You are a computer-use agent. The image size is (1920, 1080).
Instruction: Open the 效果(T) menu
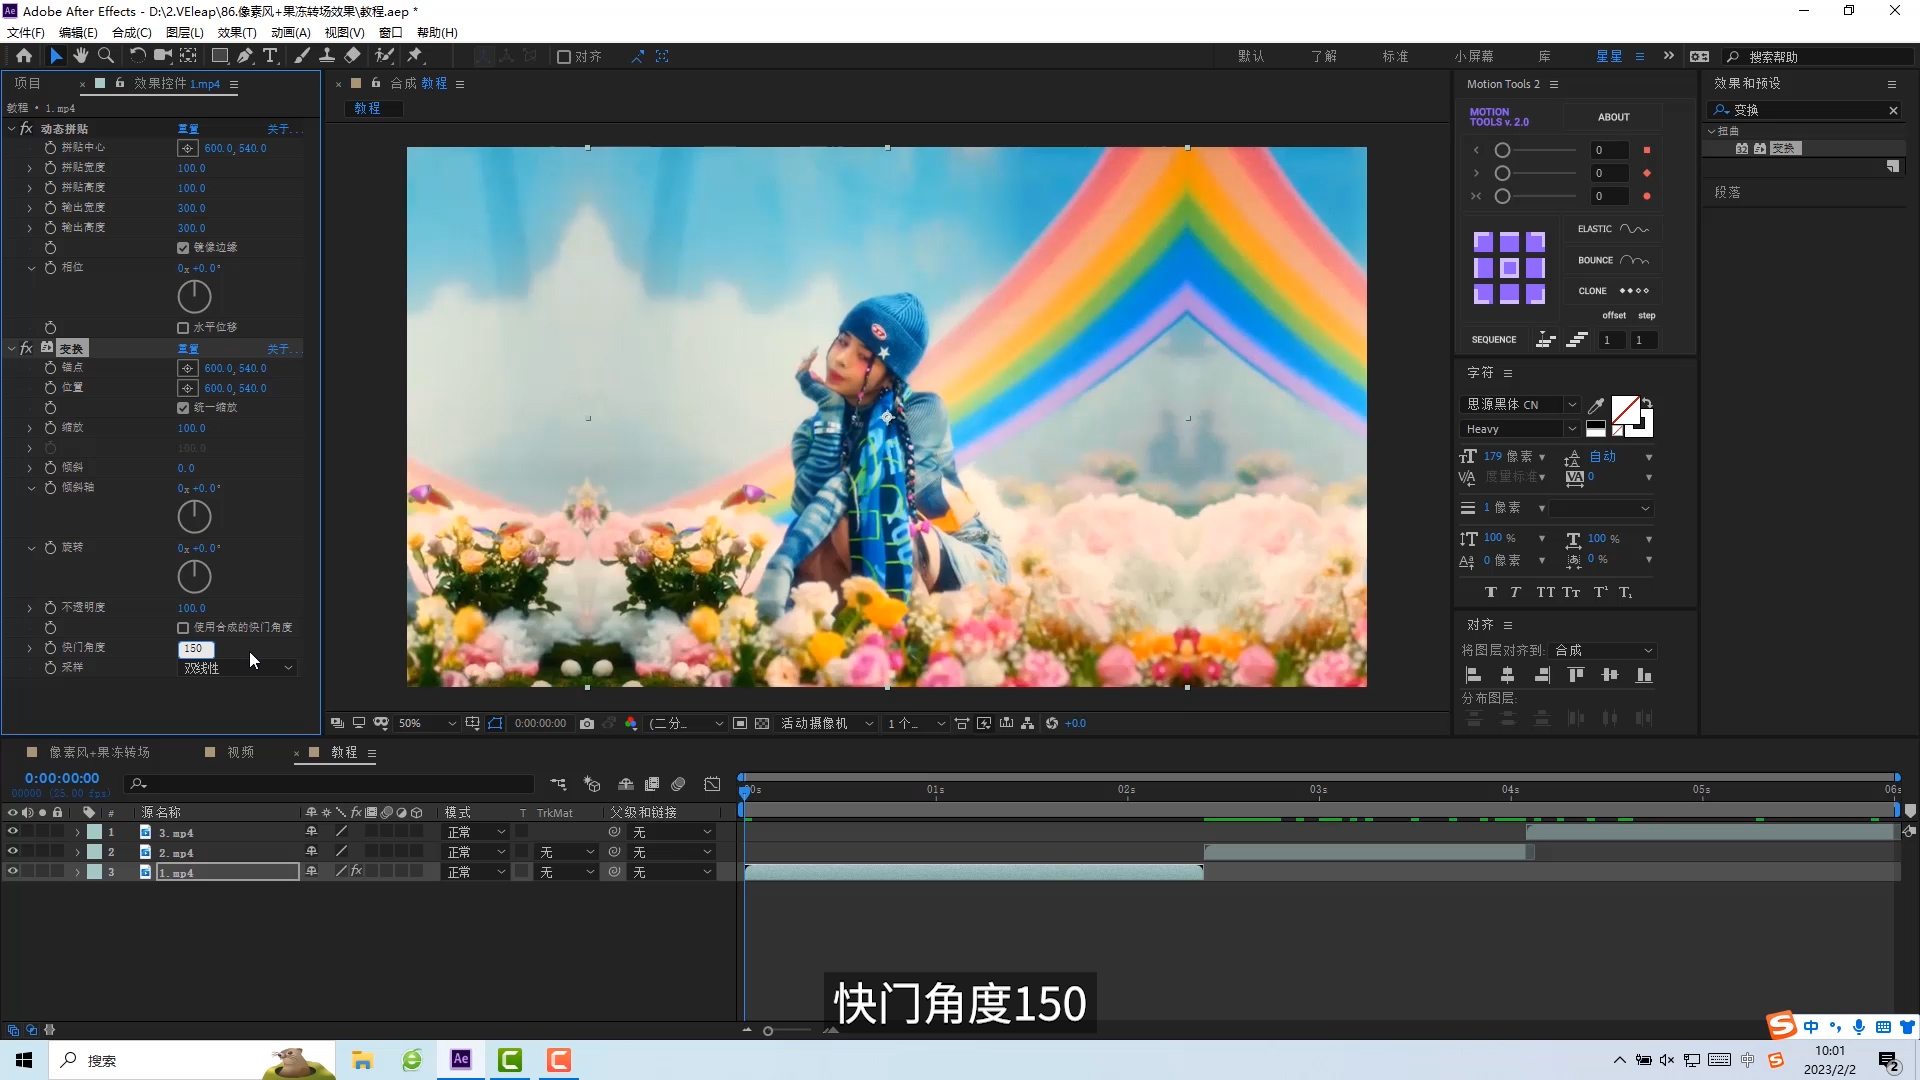click(236, 32)
